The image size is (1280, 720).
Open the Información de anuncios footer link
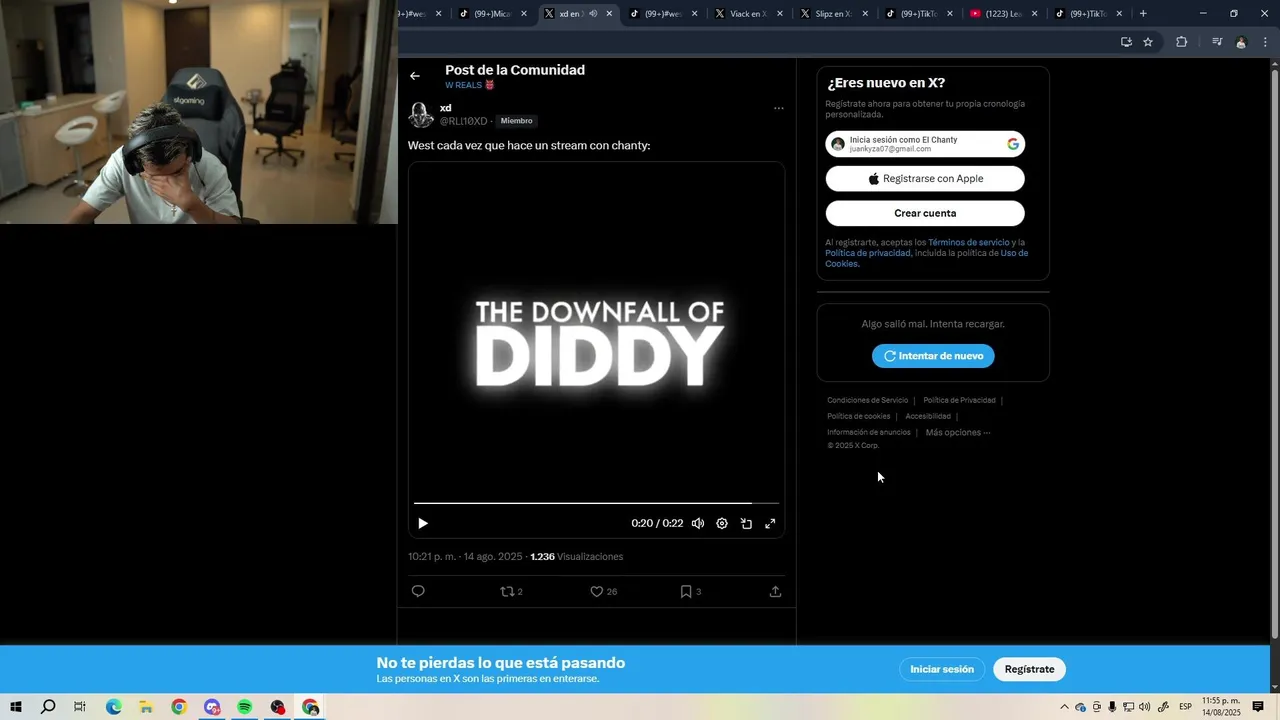point(868,432)
